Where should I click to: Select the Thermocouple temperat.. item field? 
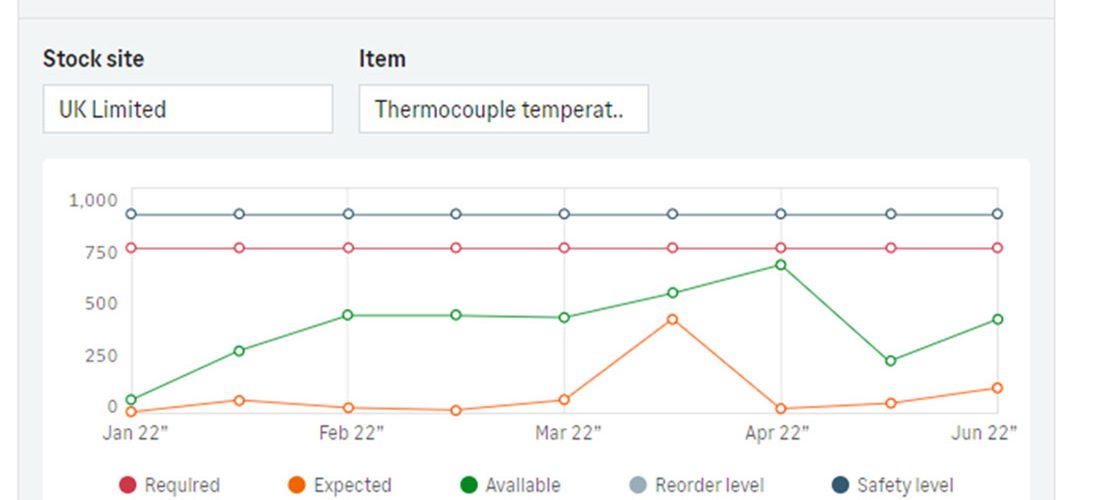click(x=504, y=109)
